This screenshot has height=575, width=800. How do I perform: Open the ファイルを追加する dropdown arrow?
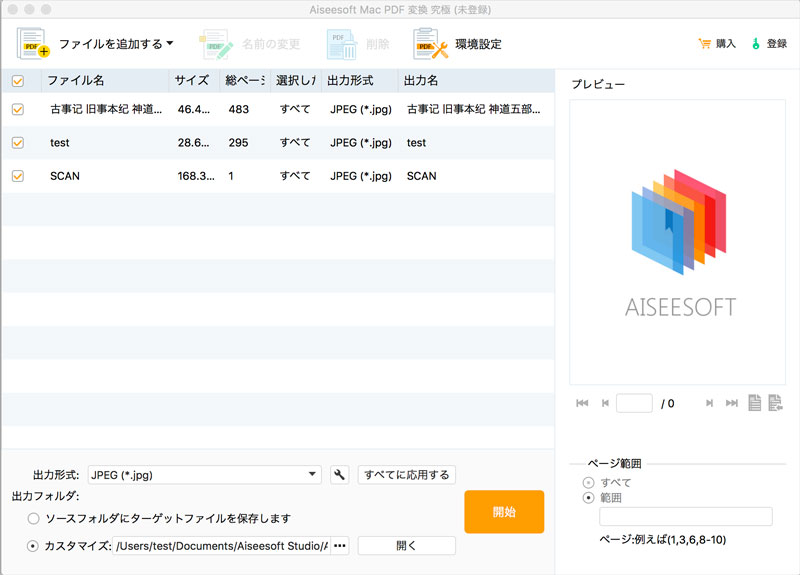(x=170, y=43)
